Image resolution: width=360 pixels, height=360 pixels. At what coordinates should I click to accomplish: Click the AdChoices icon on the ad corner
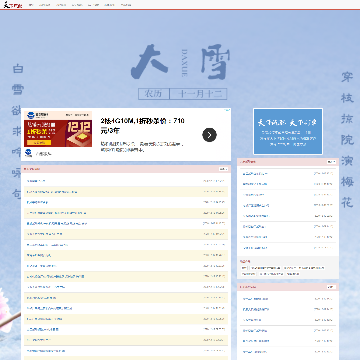[228, 110]
